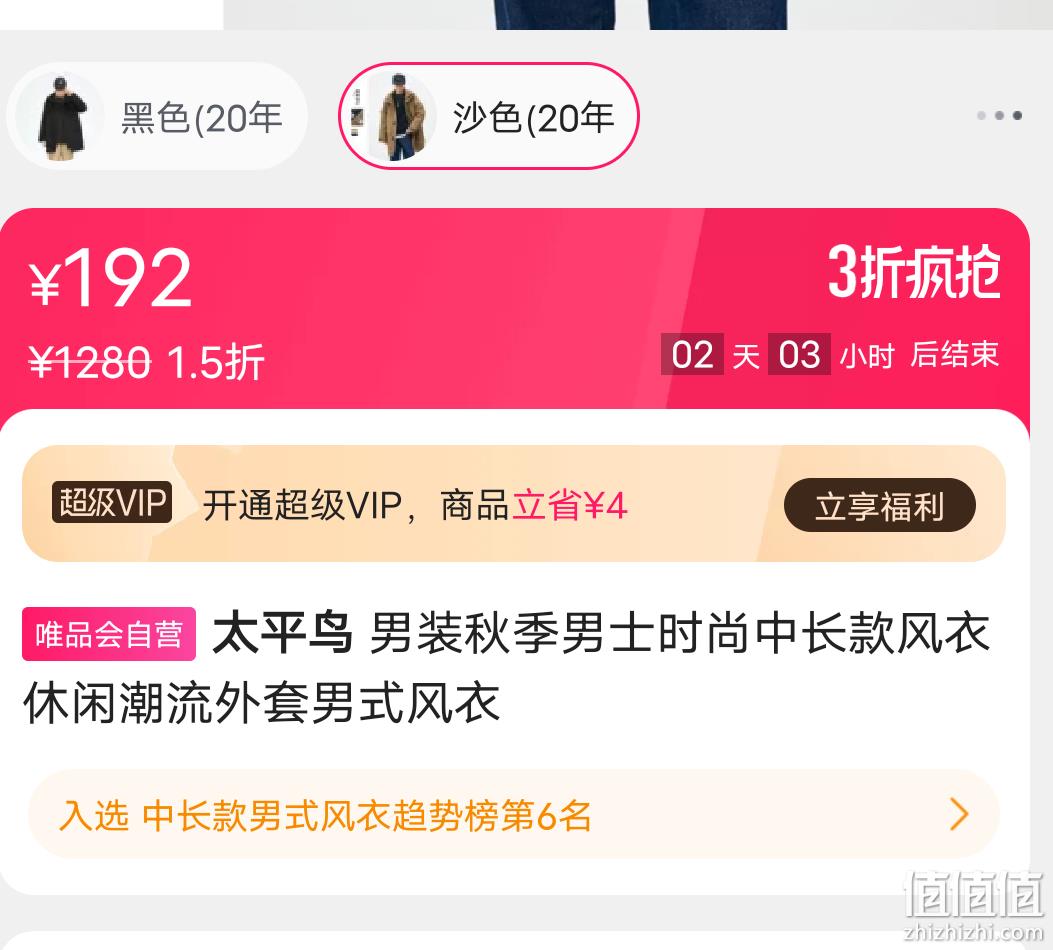The image size is (1053, 950).
Task: Tap the 02 days countdown box
Action: 692,354
